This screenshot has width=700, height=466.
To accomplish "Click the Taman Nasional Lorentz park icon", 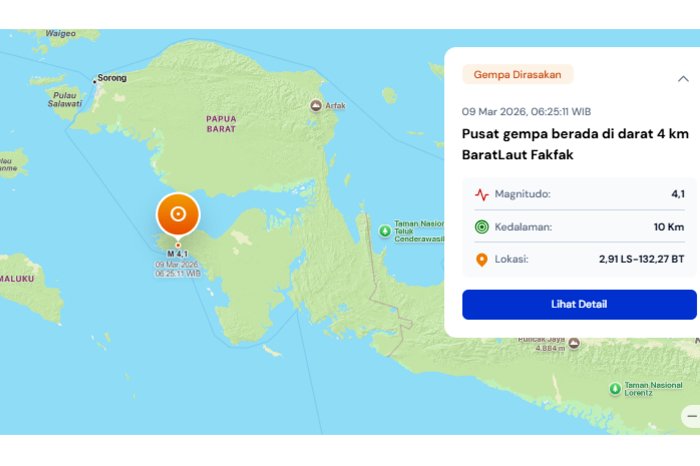I will point(614,389).
